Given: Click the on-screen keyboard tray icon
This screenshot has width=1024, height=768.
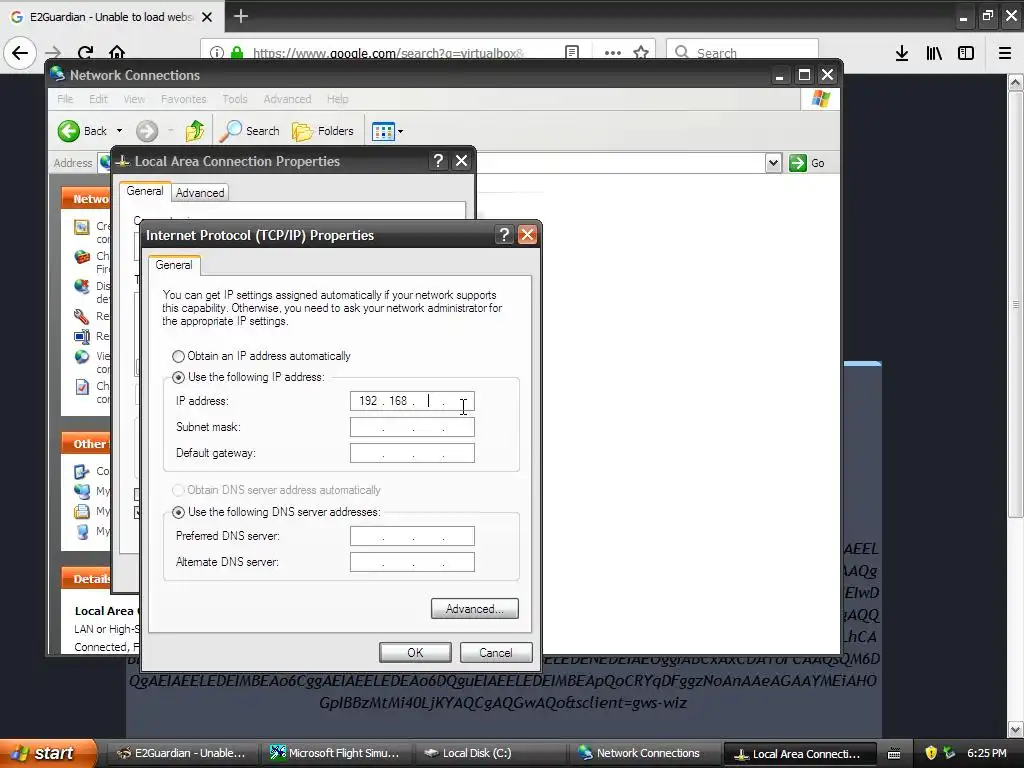Looking at the screenshot, I should click(894, 754).
